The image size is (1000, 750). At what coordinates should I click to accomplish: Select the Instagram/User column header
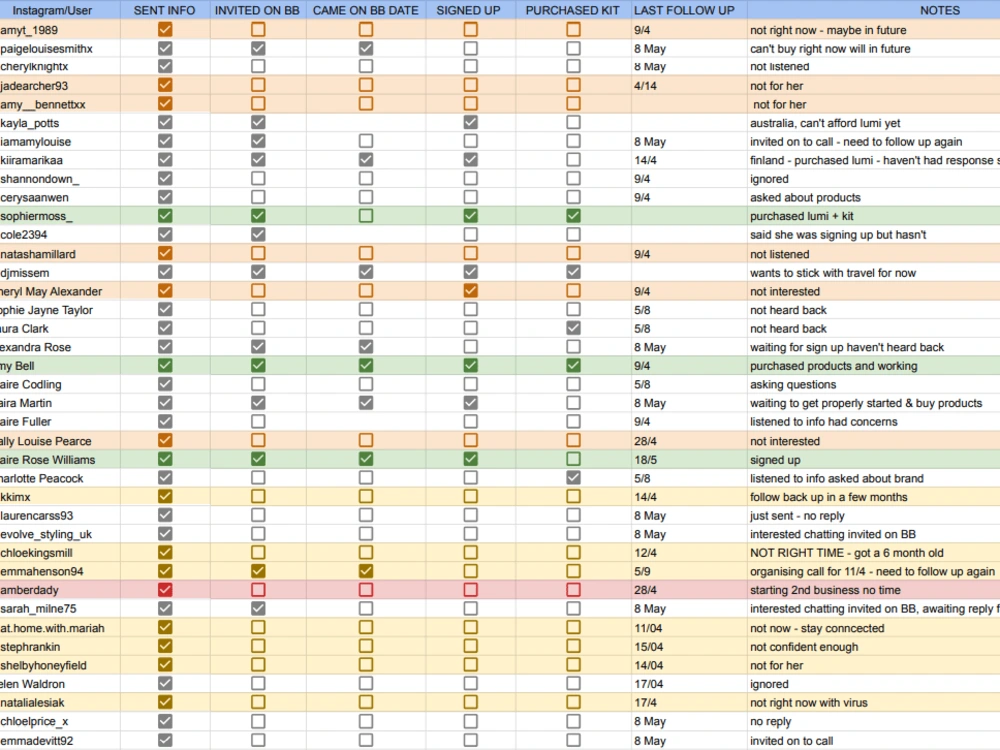pos(60,10)
